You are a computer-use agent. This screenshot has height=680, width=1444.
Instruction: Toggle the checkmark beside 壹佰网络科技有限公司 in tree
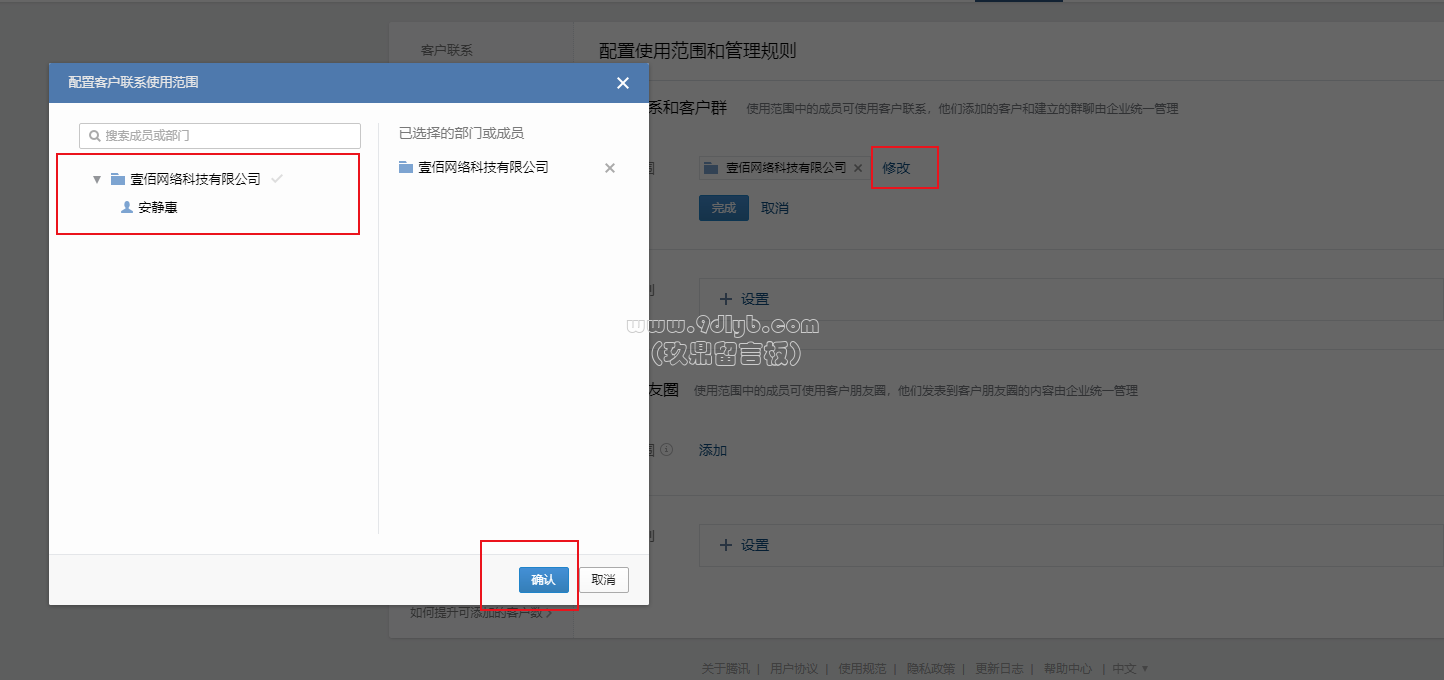click(277, 178)
